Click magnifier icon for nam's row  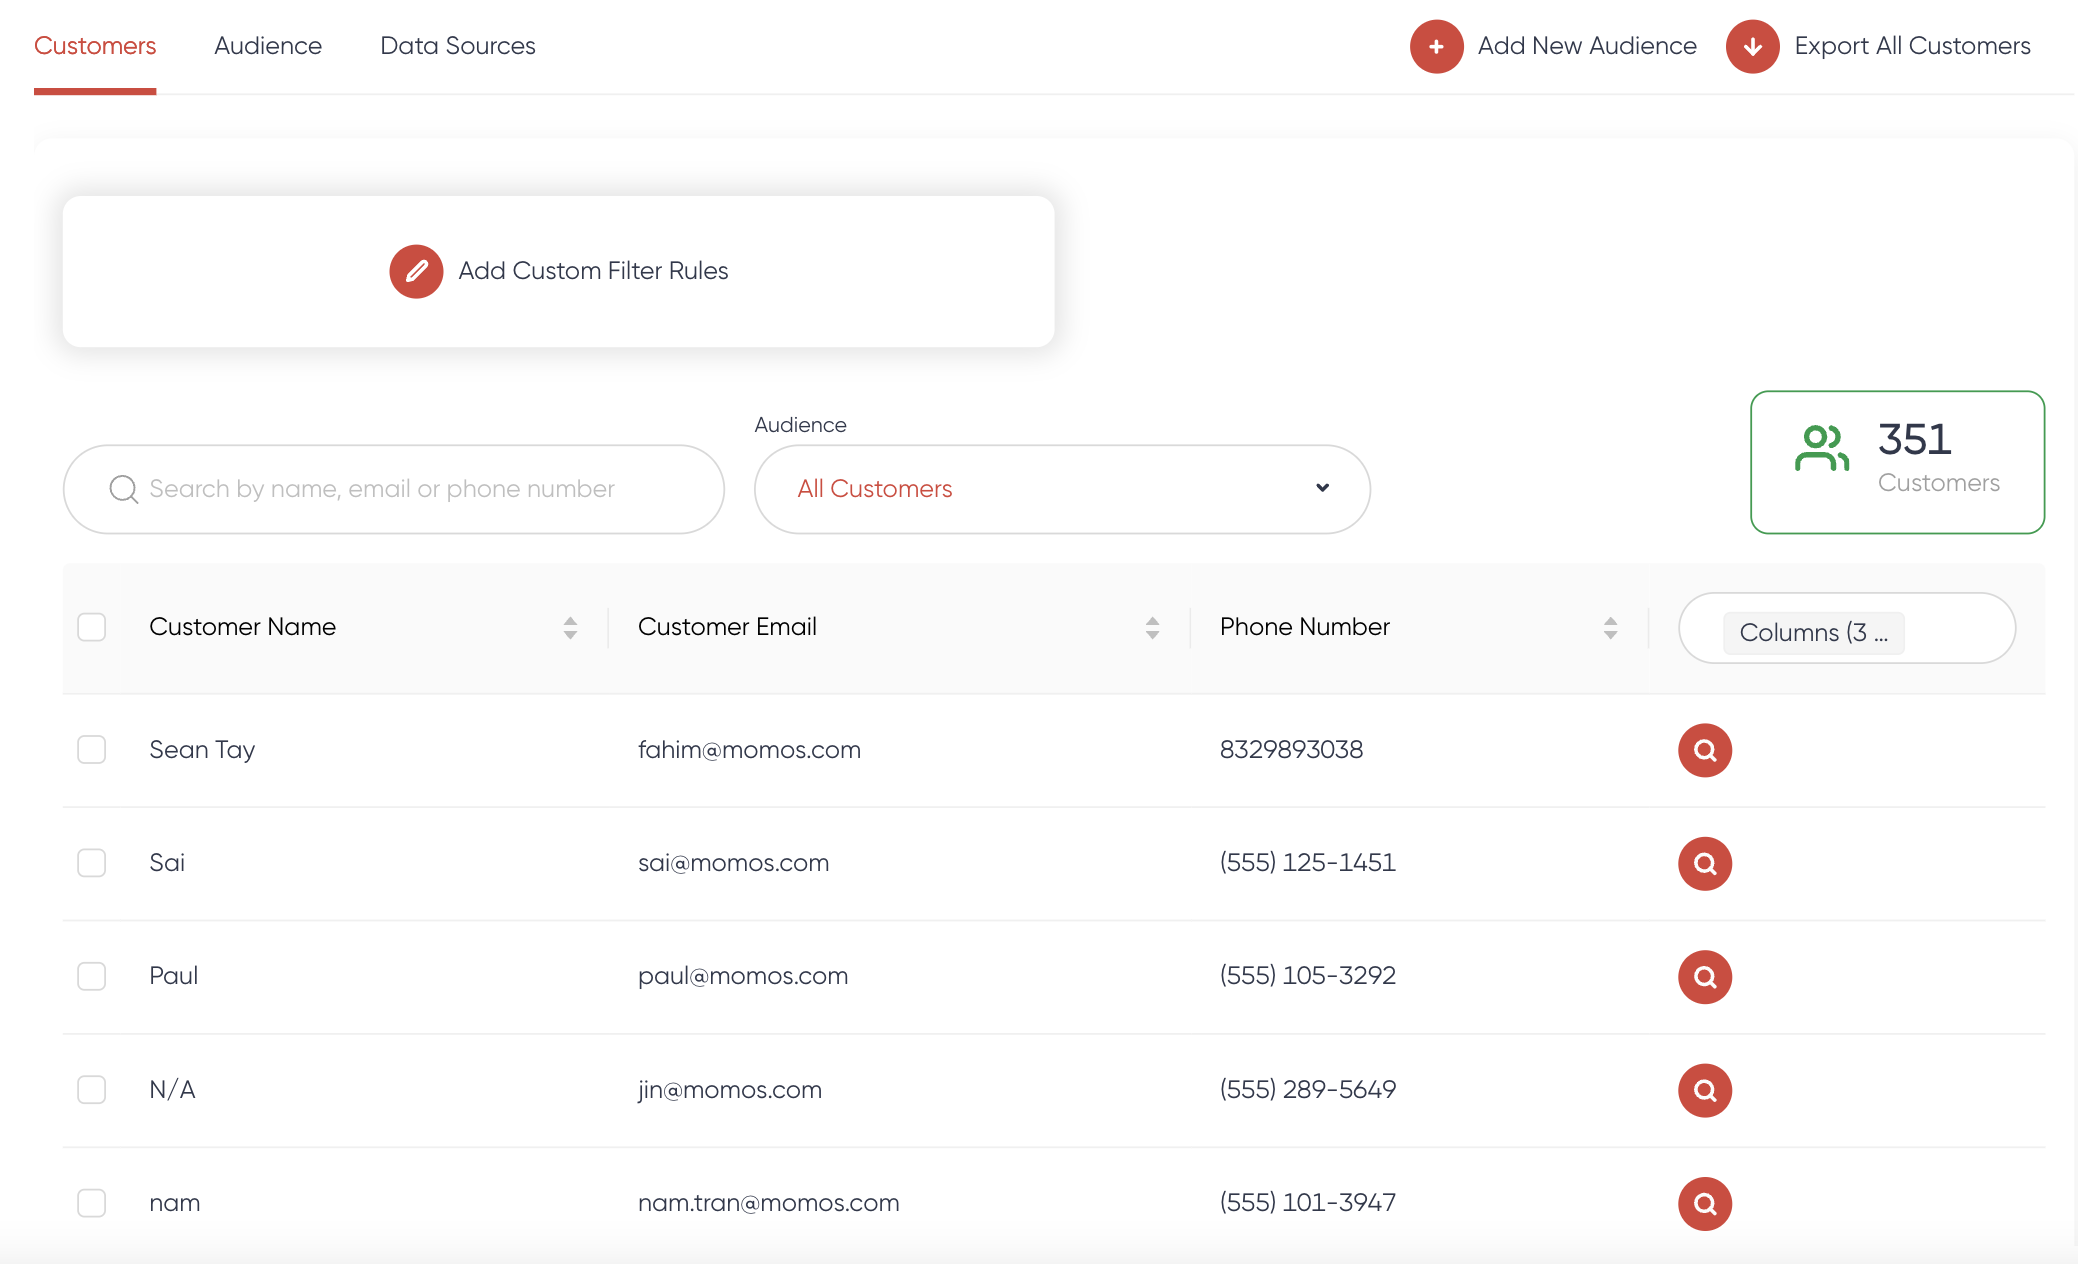[1704, 1203]
